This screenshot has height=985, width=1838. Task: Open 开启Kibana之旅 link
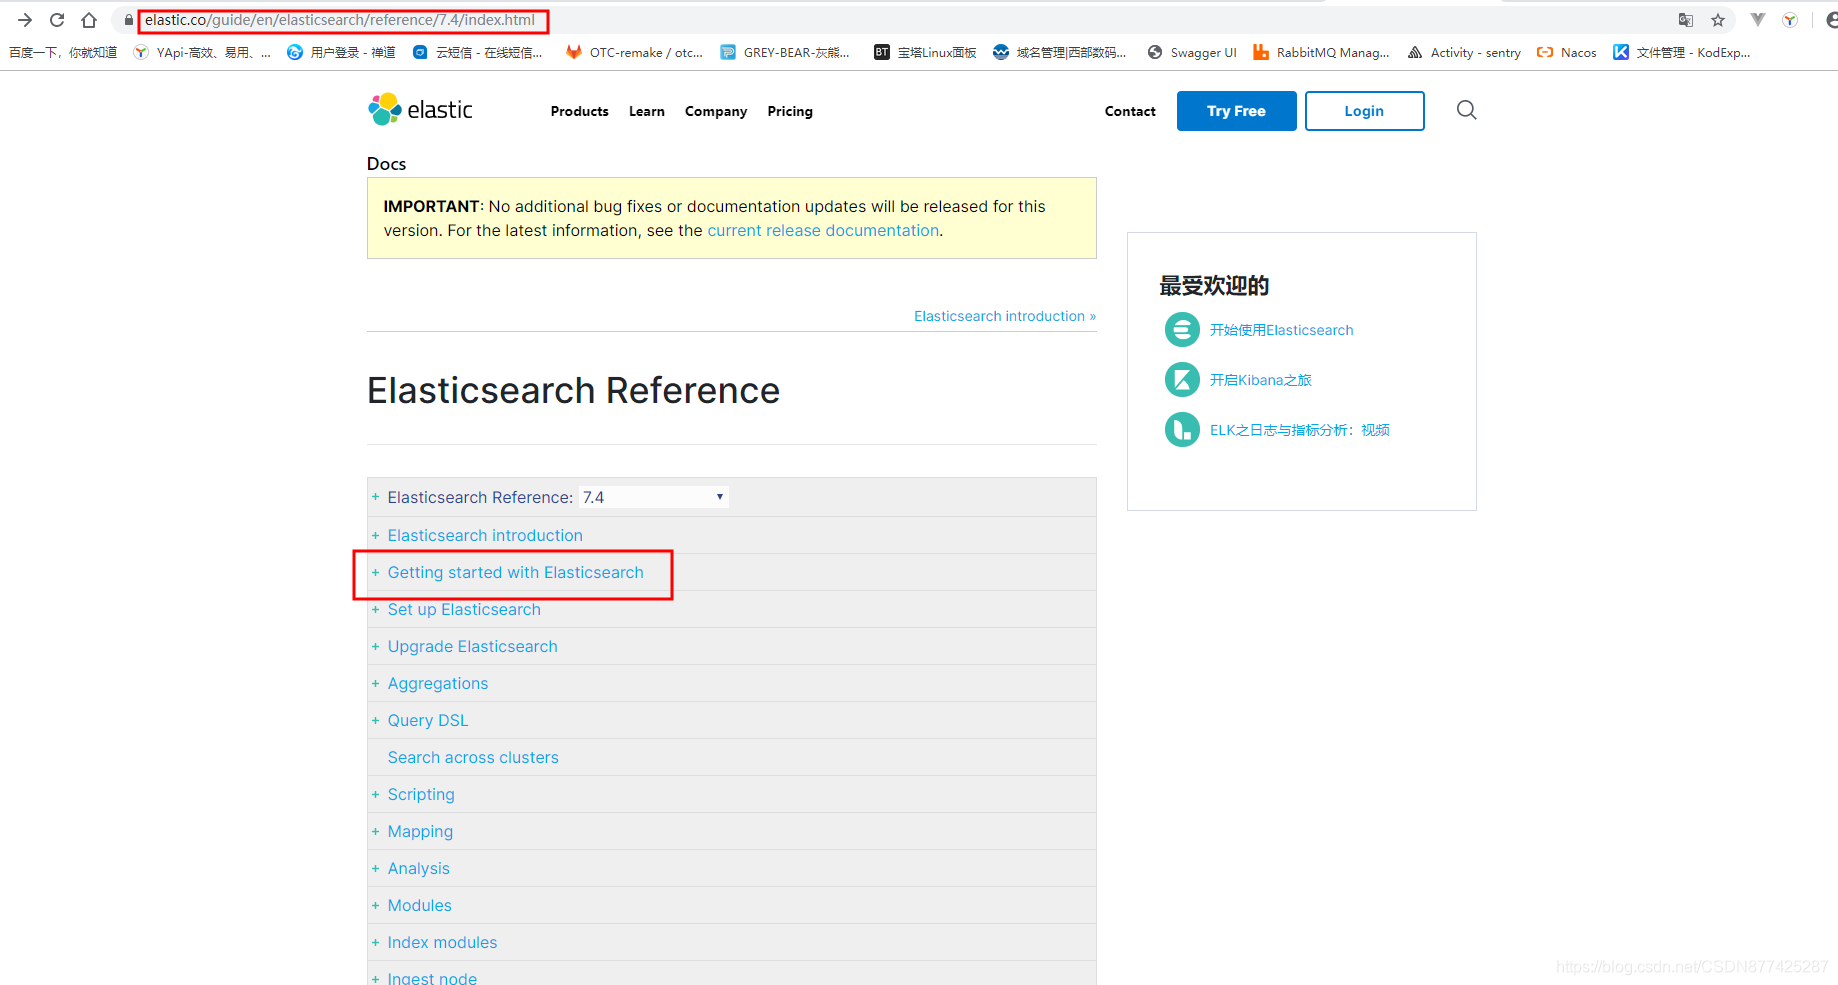[x=1260, y=380]
